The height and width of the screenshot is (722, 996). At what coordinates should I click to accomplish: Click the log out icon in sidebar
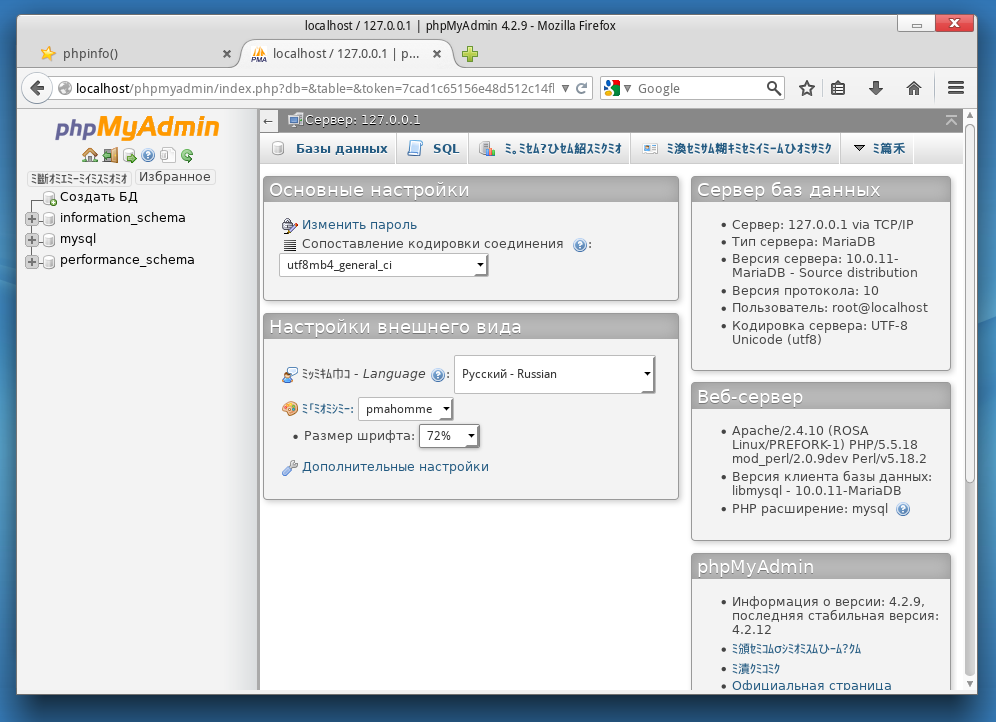[x=111, y=155]
